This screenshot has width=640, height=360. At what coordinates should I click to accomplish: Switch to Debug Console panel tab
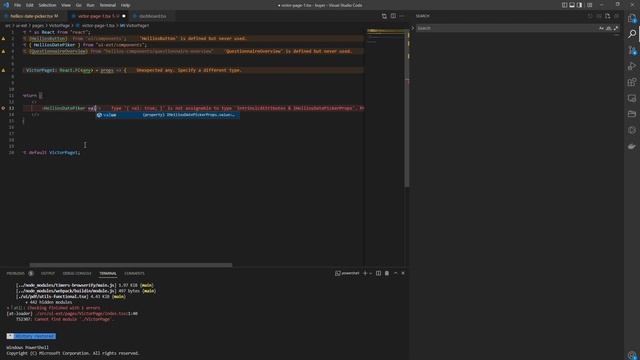click(x=77, y=273)
